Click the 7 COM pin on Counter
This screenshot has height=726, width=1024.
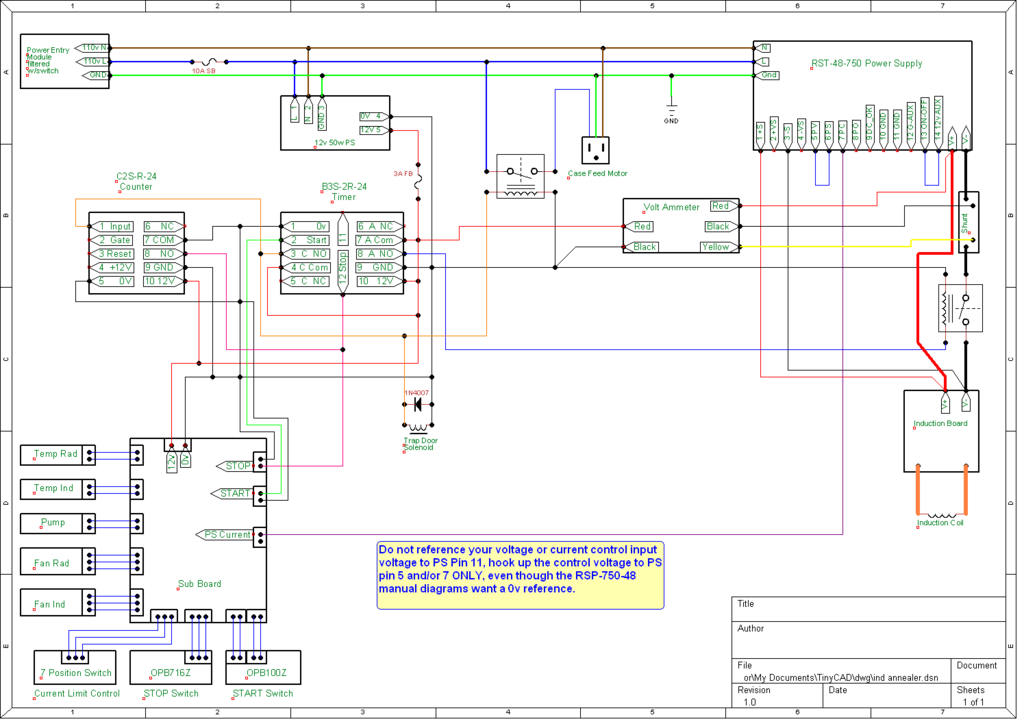163,240
